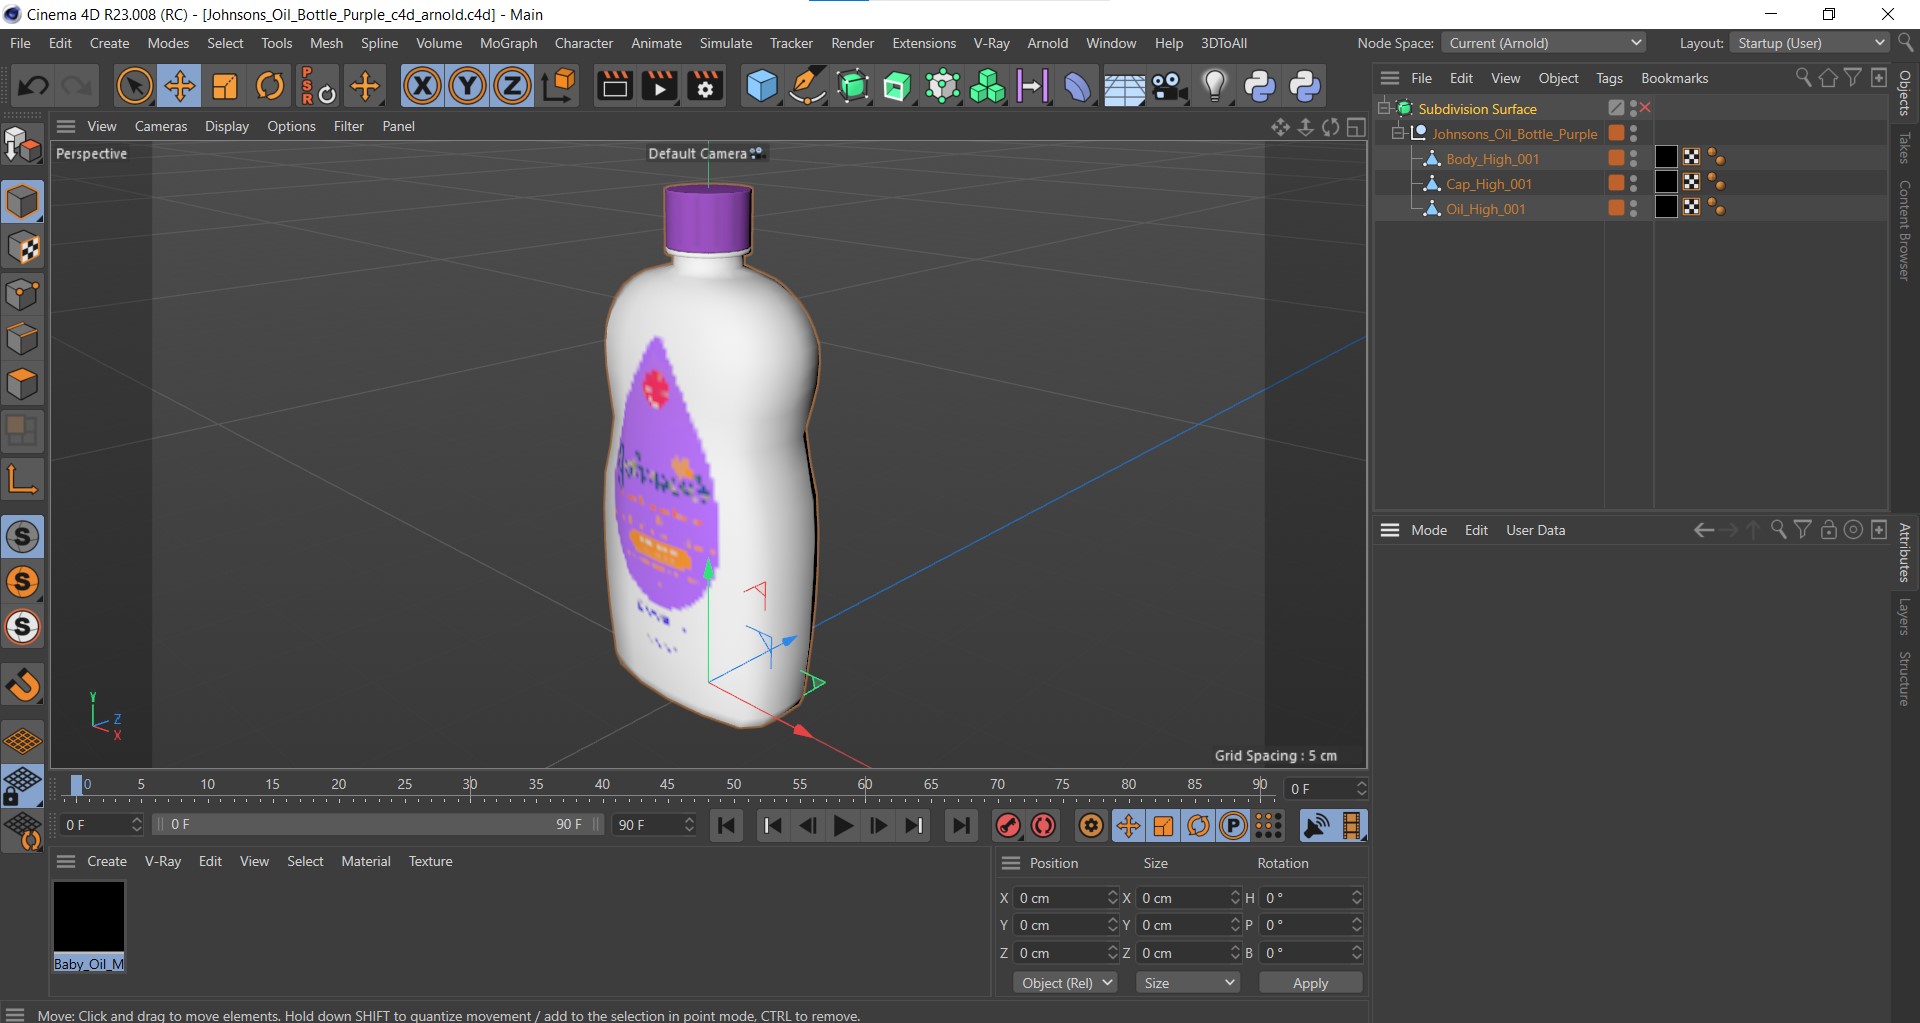Switch to Model mode
Viewport: 1920px width, 1023px height.
[22, 202]
